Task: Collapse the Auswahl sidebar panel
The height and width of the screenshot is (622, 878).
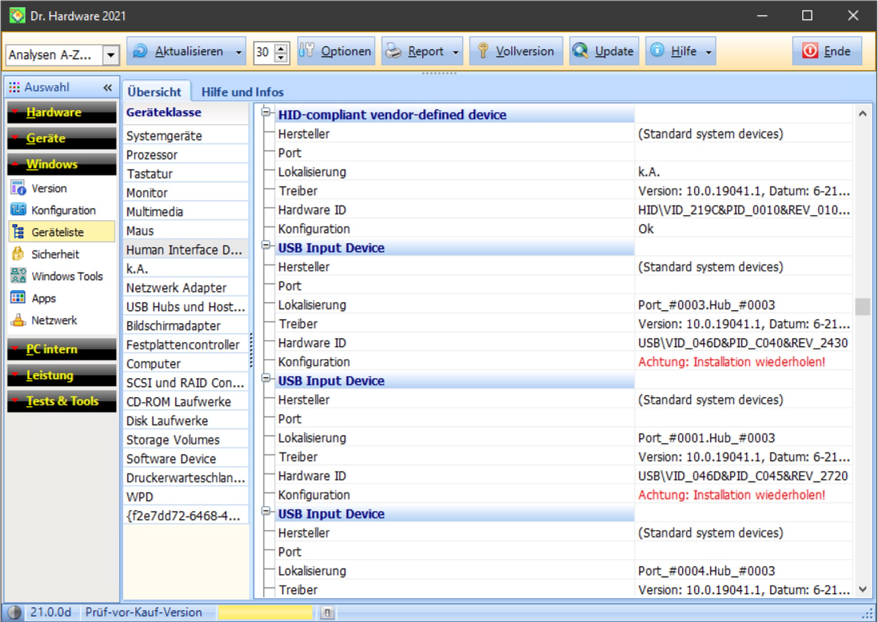Action: click(108, 88)
